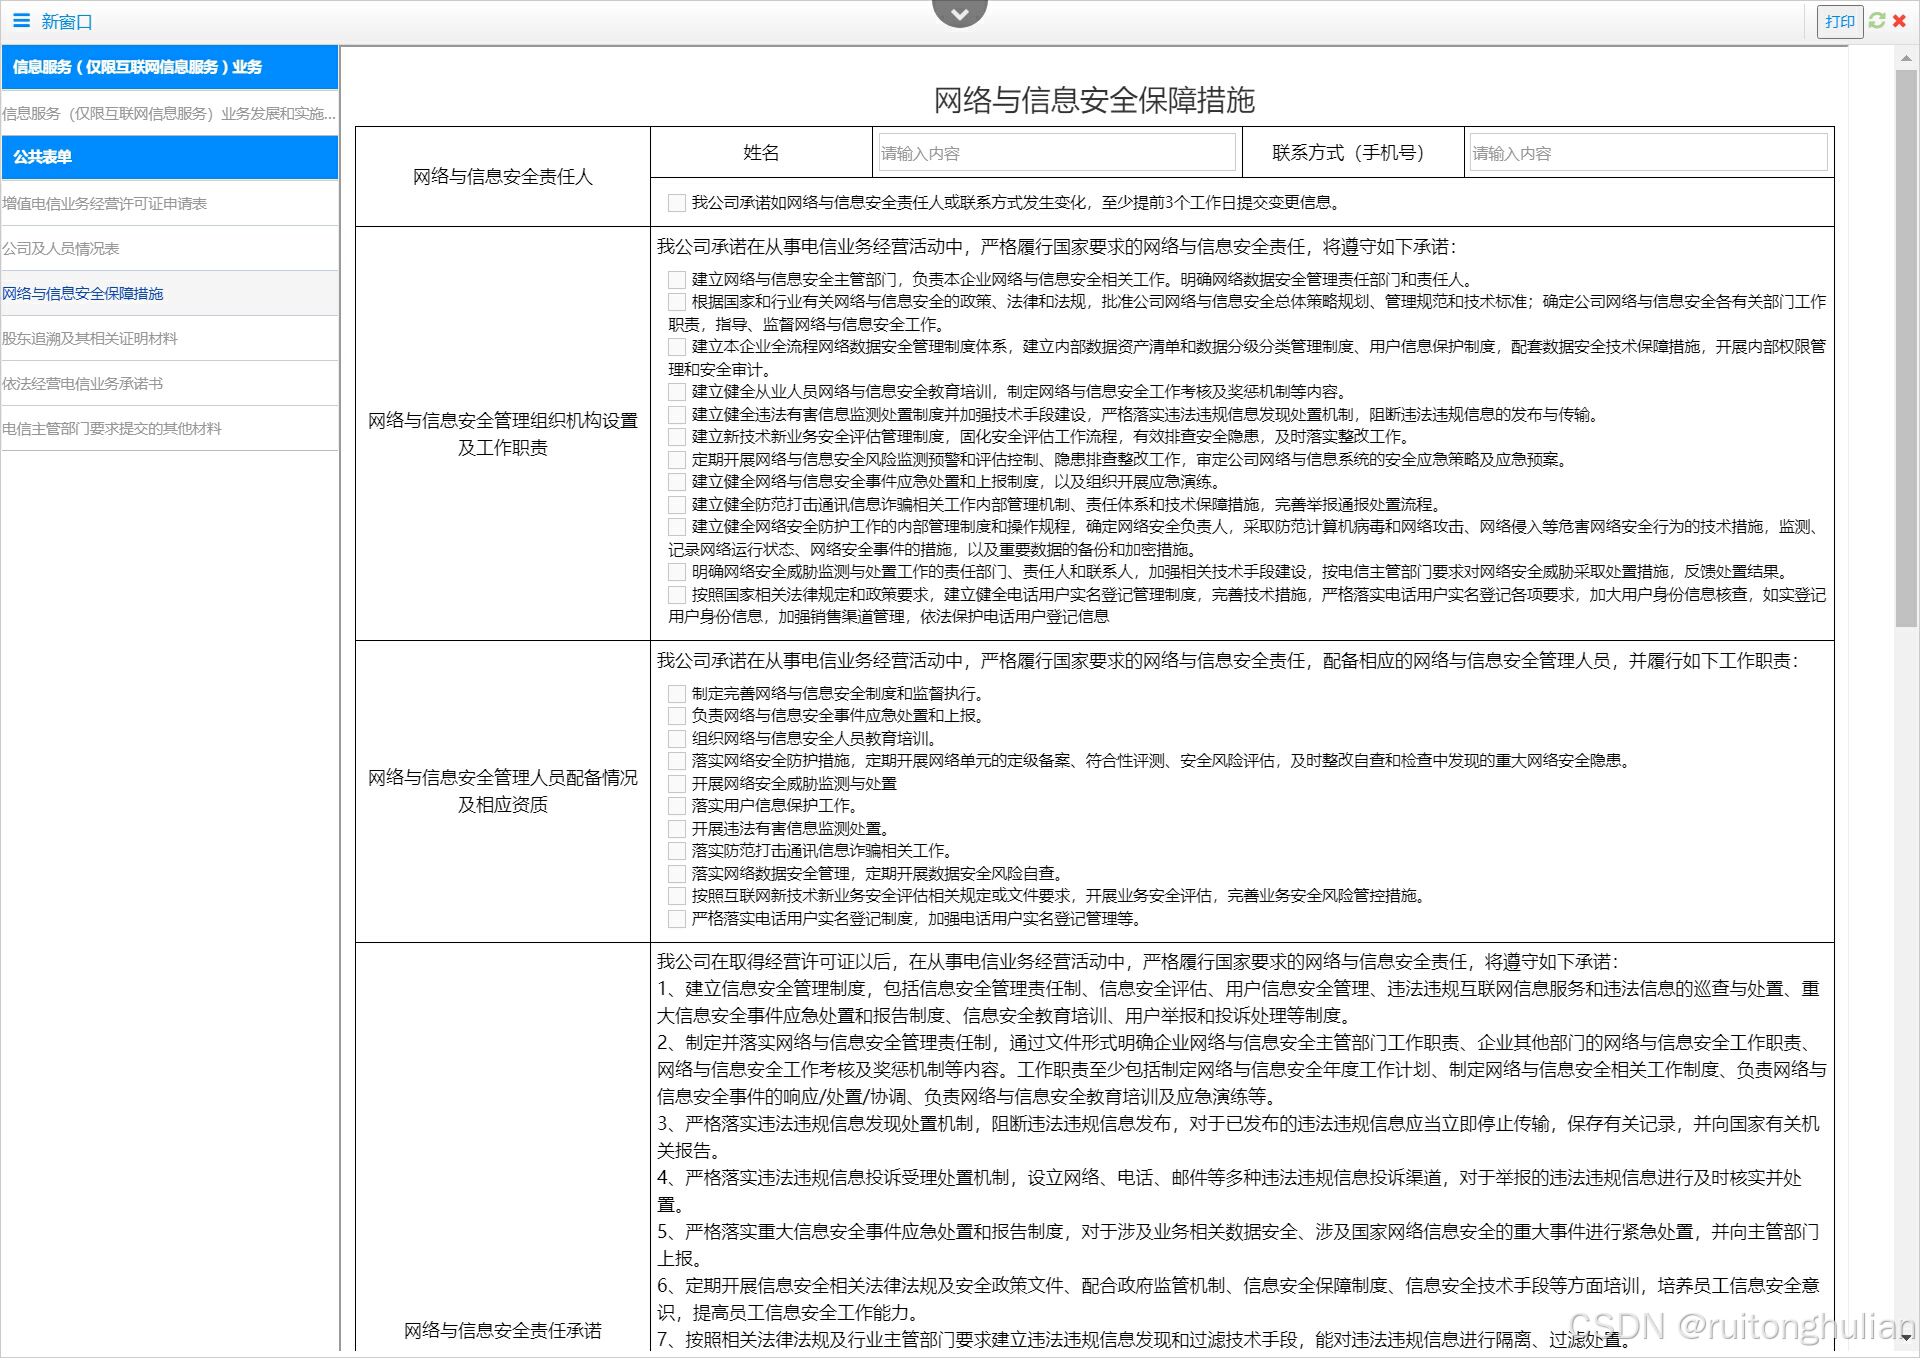Enable 落实用户信息保护工作 checkbox
Screen dimensions: 1920x1358
click(x=677, y=806)
